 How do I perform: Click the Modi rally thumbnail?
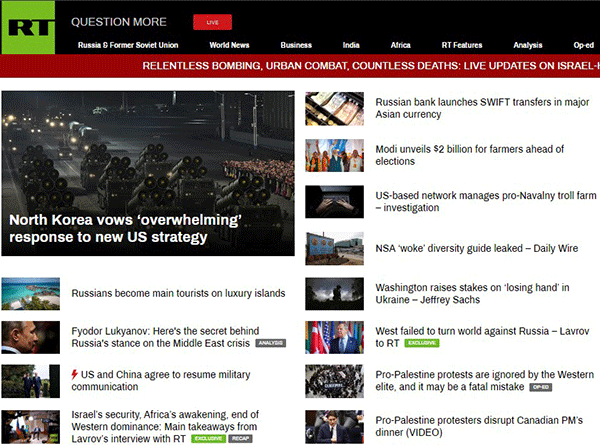coord(334,155)
